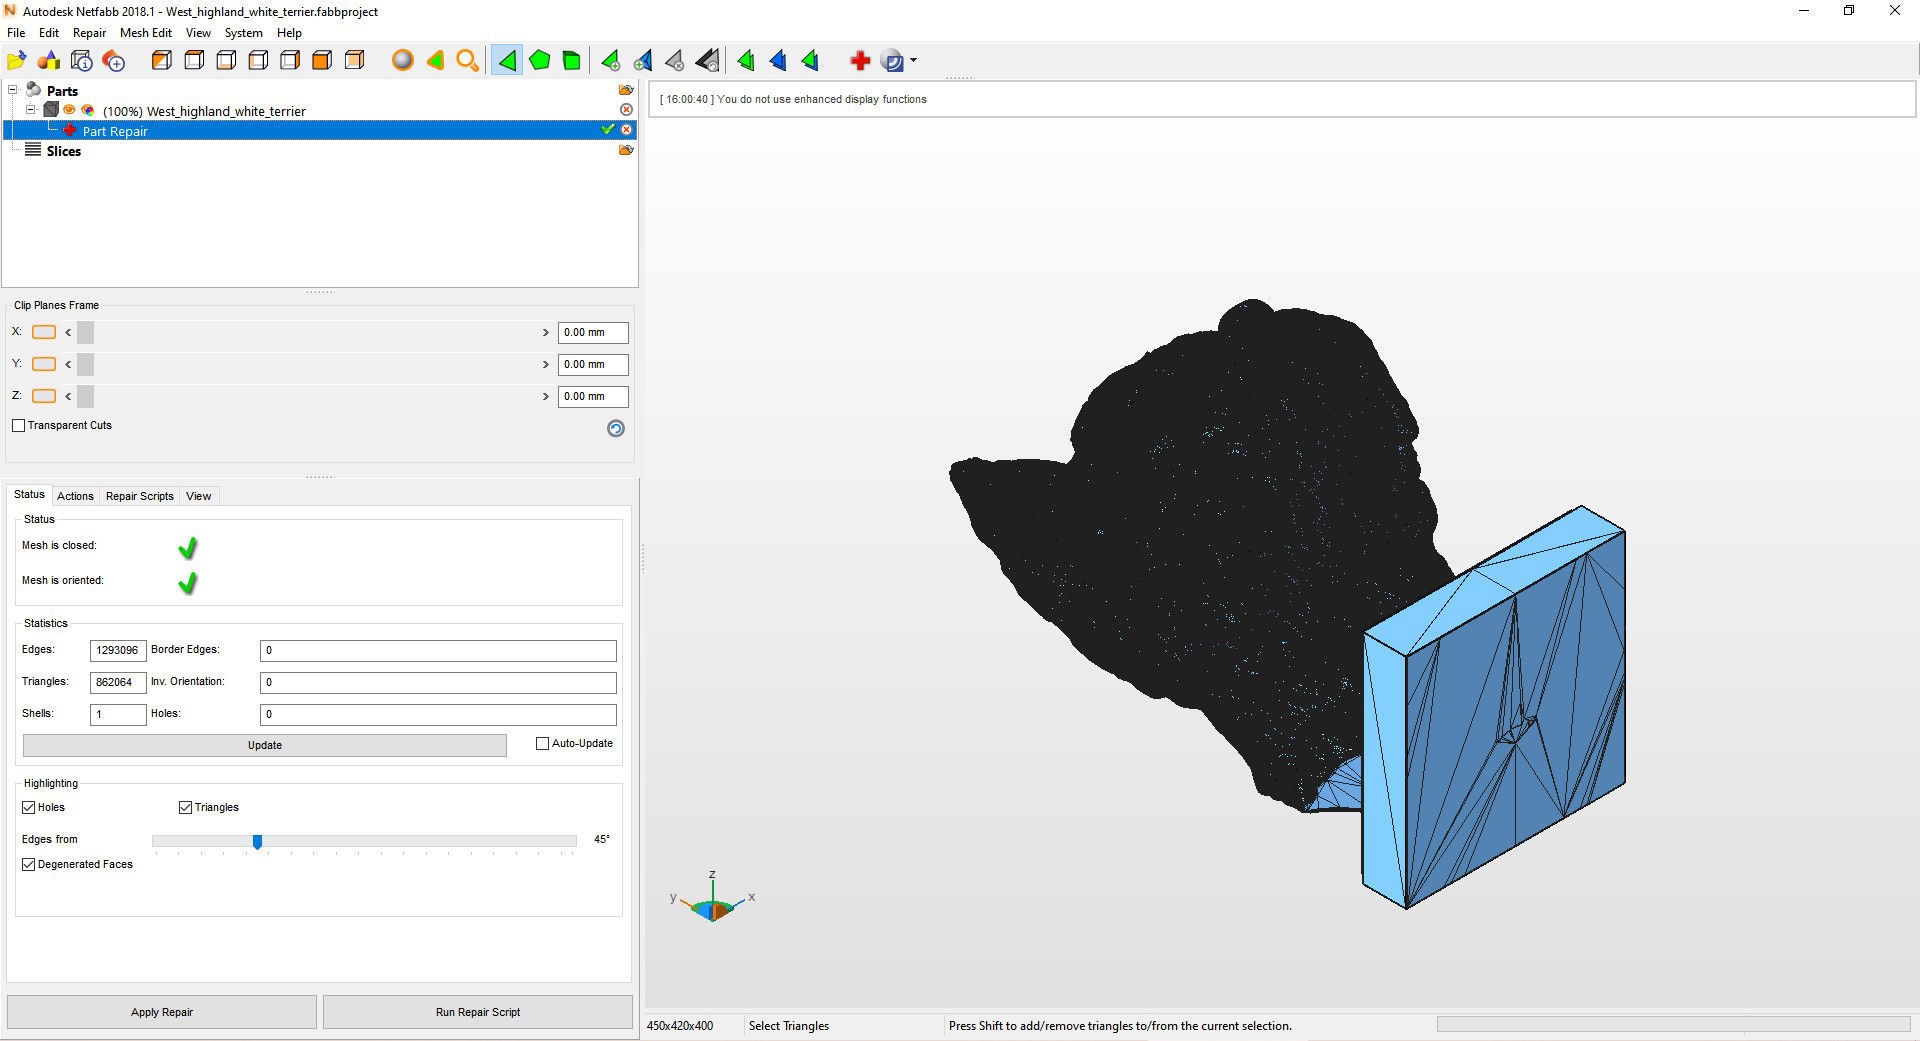The height and width of the screenshot is (1041, 1920).
Task: Enable the Auto-Update checkbox
Action: pyautogui.click(x=543, y=744)
